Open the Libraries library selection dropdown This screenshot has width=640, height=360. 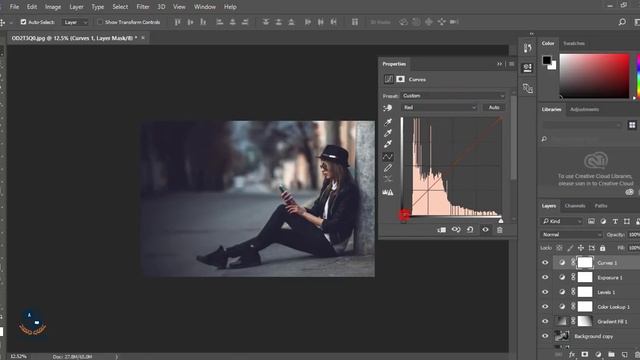tap(583, 125)
